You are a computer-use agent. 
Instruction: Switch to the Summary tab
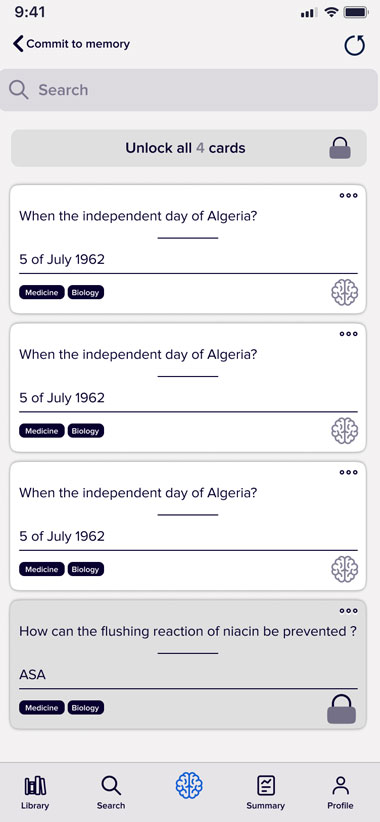pos(266,793)
